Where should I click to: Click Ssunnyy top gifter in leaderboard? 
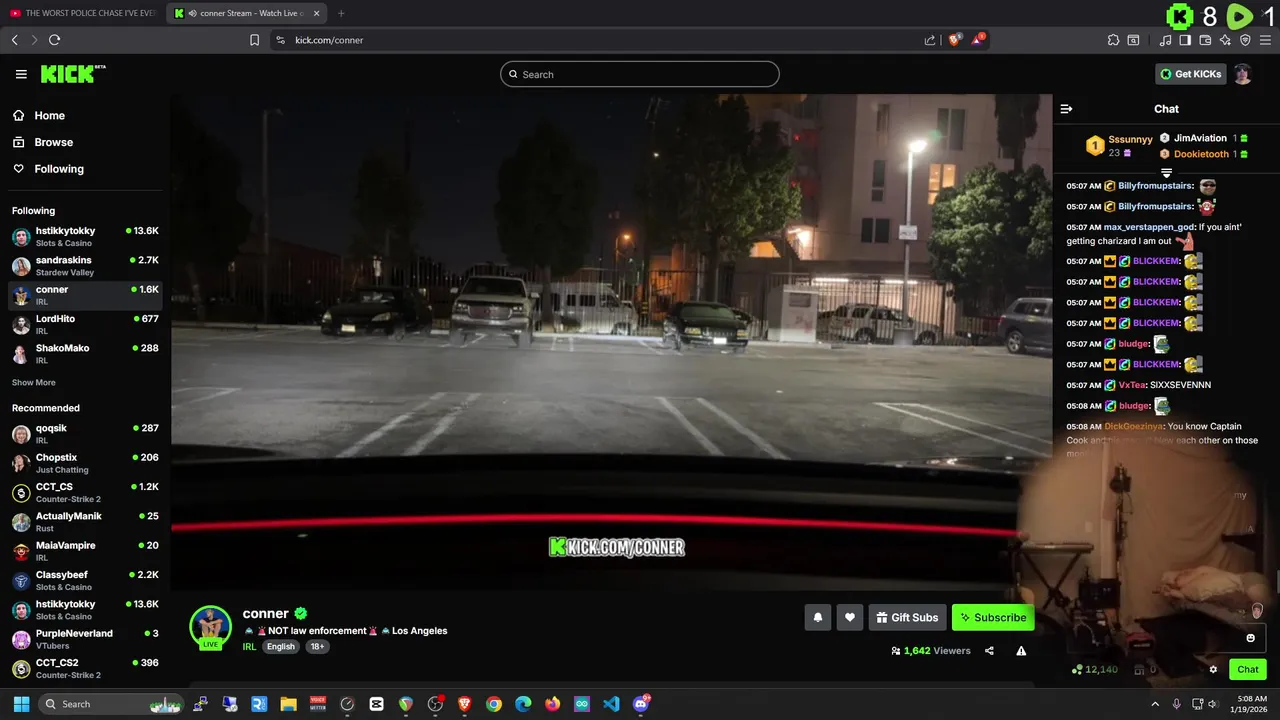pos(1130,140)
